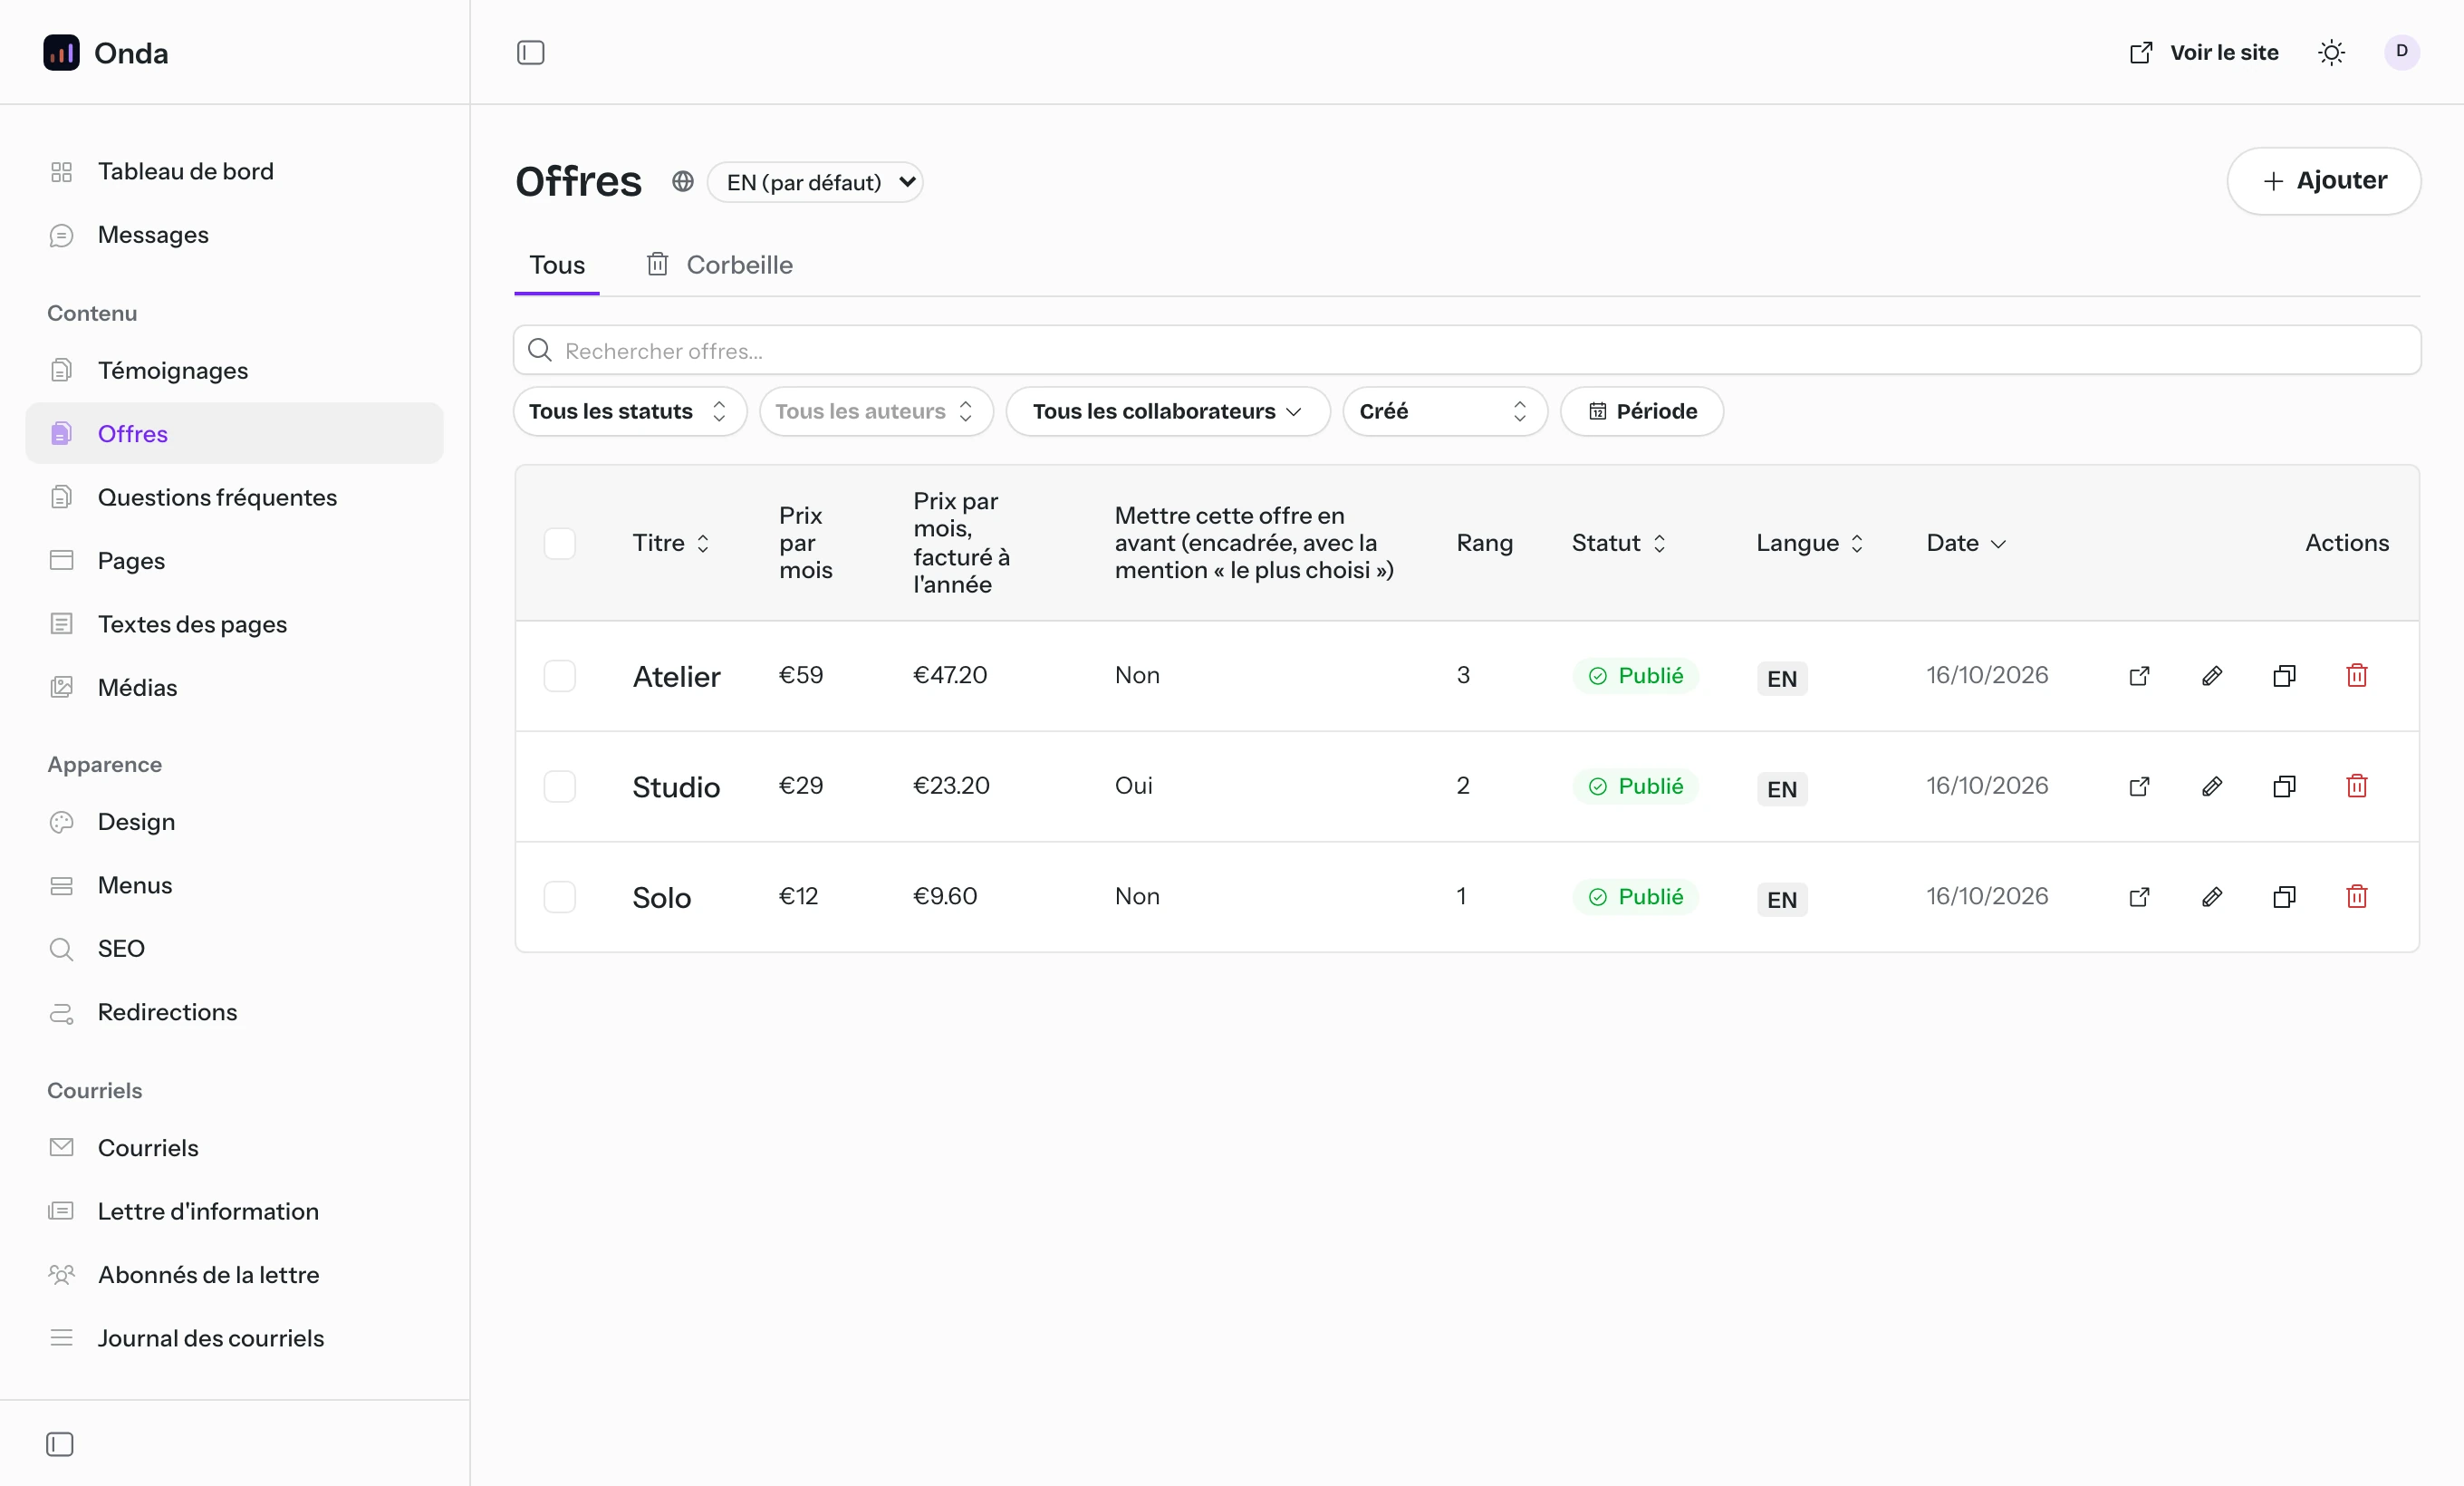Click the Ajouter button
This screenshot has width=2464, height=1486.
2323,181
